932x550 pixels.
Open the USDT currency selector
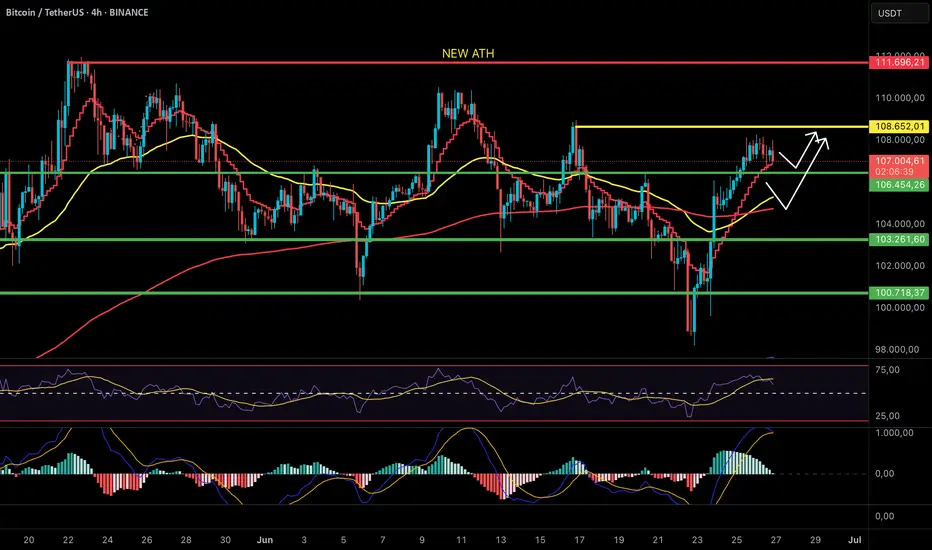[899, 13]
